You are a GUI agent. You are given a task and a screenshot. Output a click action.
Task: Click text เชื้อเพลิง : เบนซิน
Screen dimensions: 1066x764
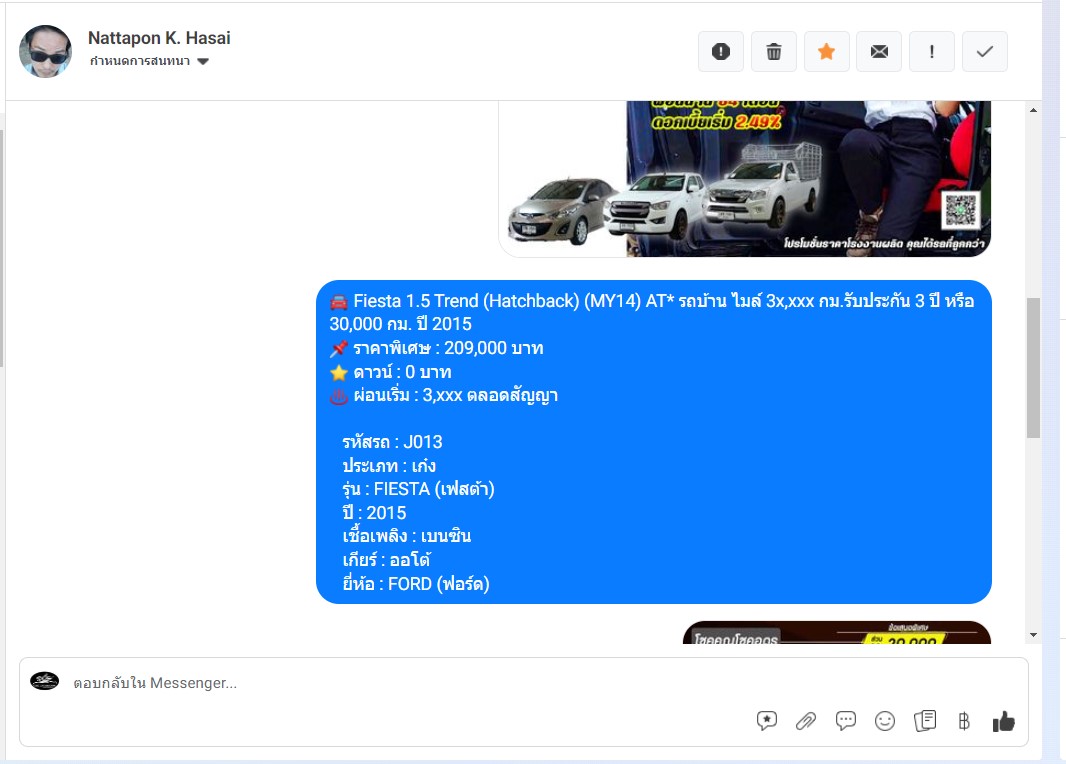click(407, 536)
